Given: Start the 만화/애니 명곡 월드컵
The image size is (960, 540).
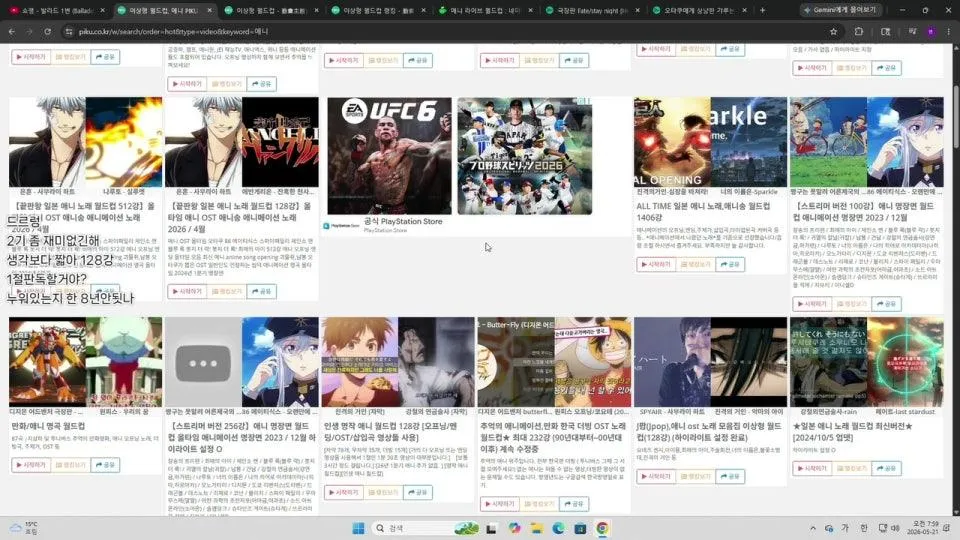Looking at the screenshot, I should click(31, 465).
